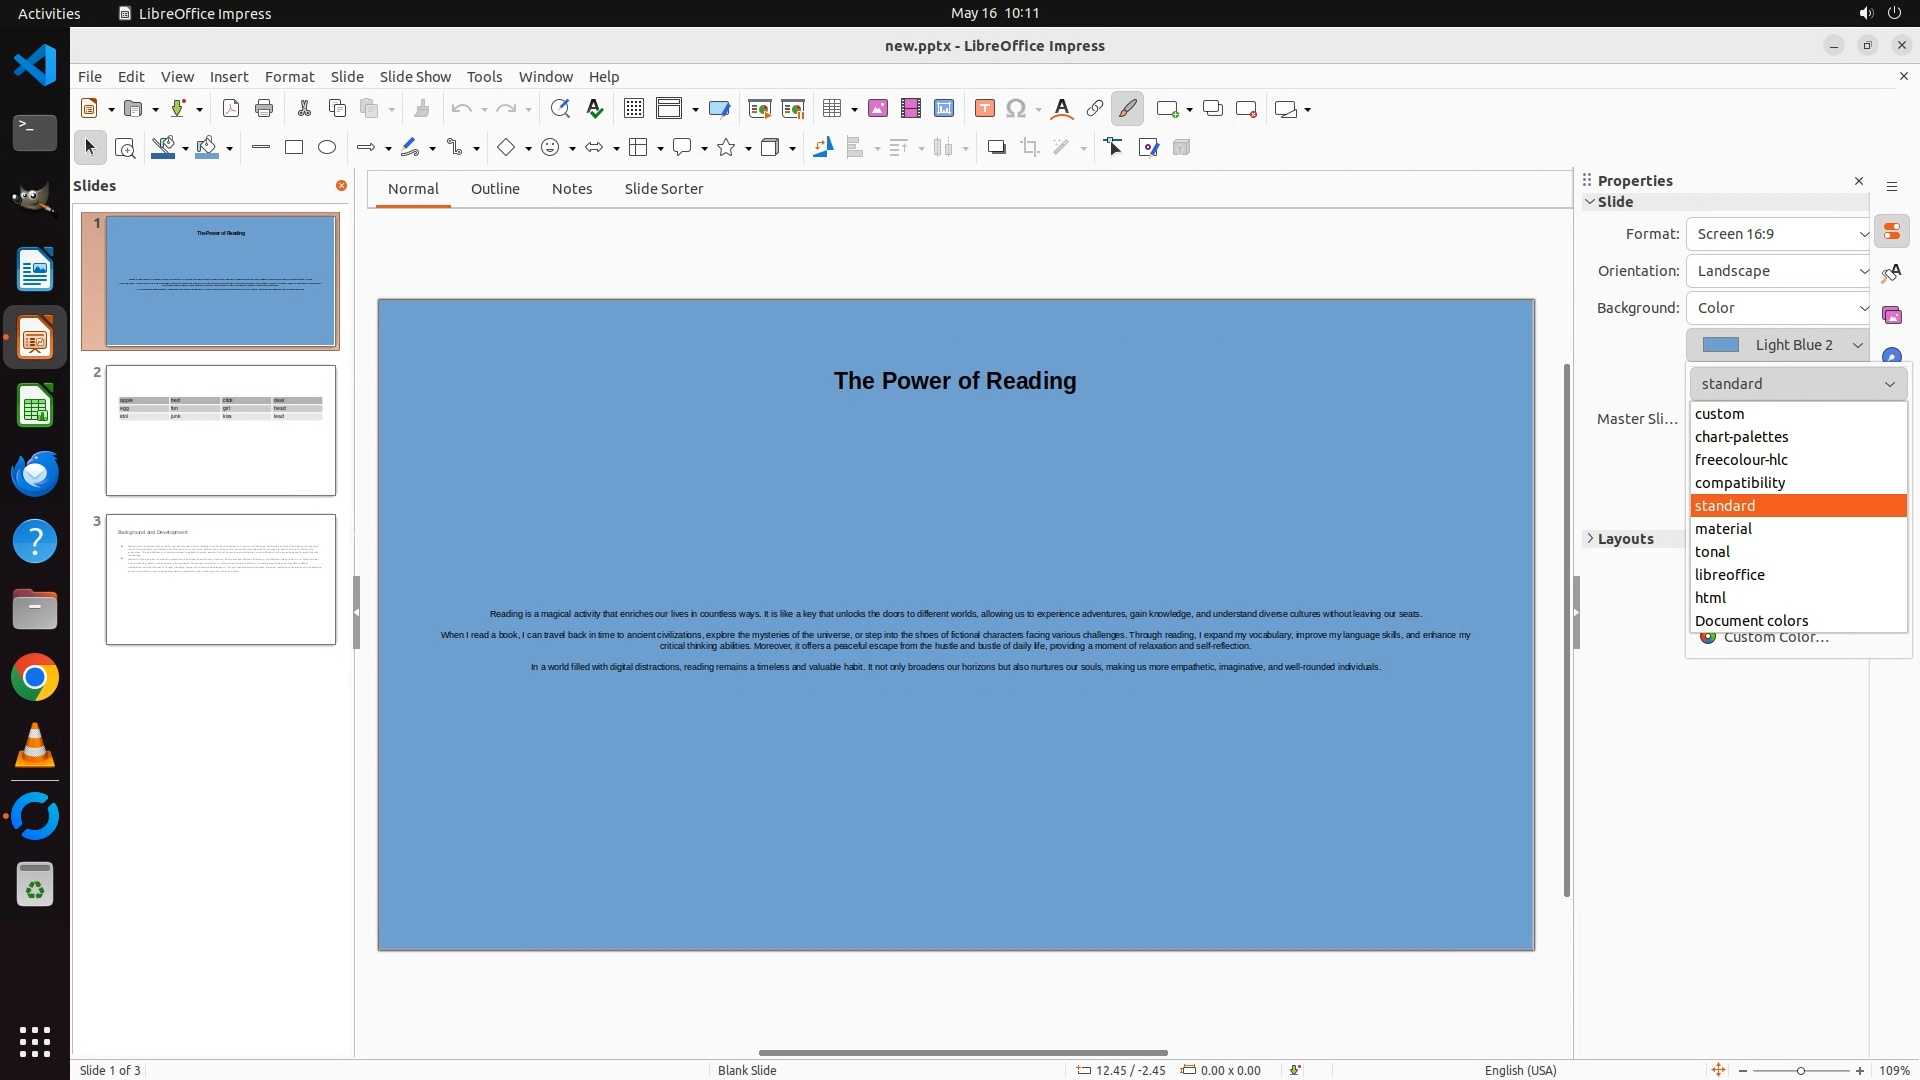Viewport: 1920px width, 1080px height.
Task: Select slide 3 thumbnail in Slides panel
Action: point(221,580)
